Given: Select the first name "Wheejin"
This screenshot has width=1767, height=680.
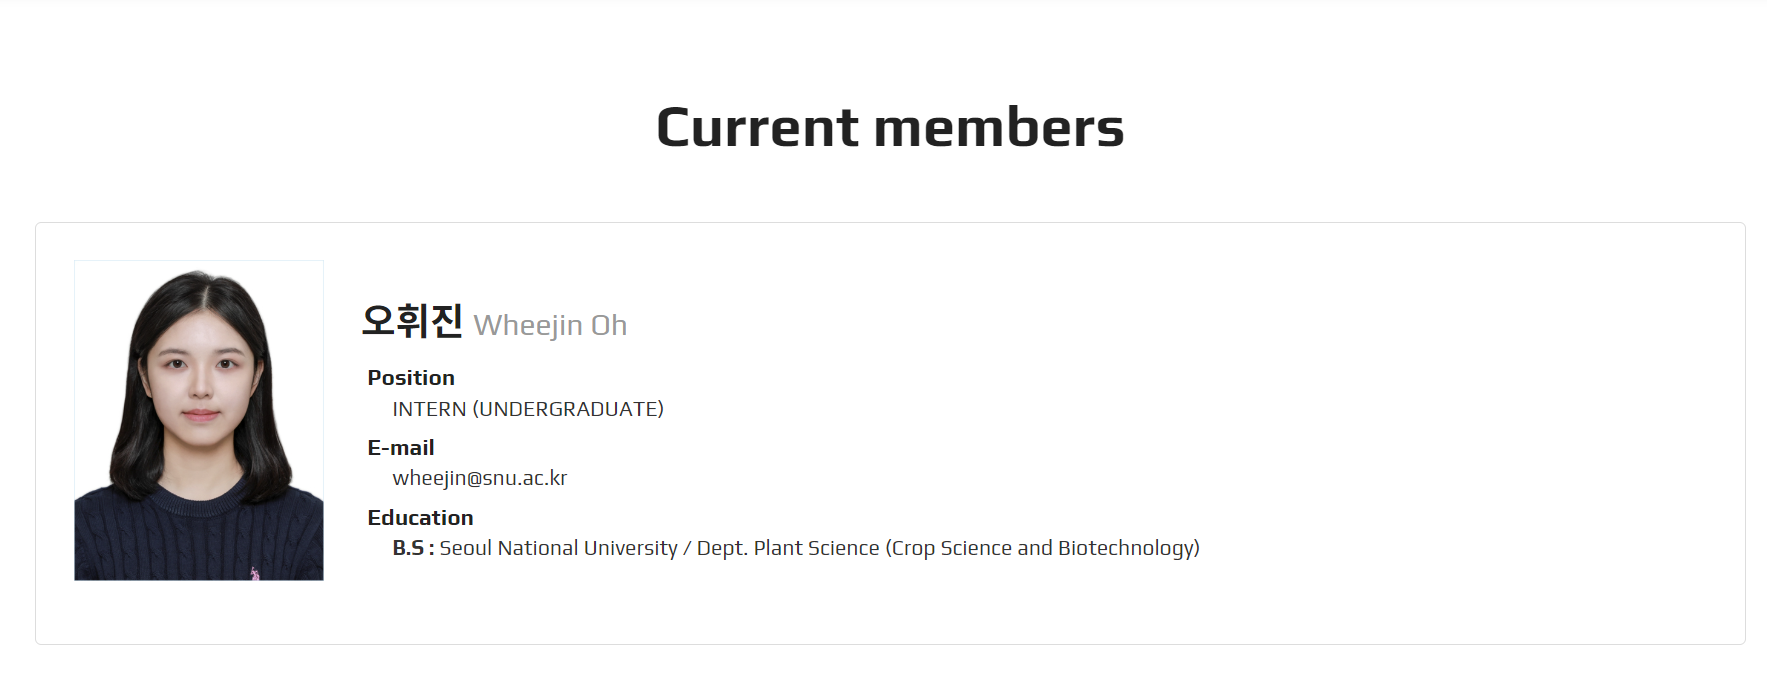Looking at the screenshot, I should click(528, 326).
